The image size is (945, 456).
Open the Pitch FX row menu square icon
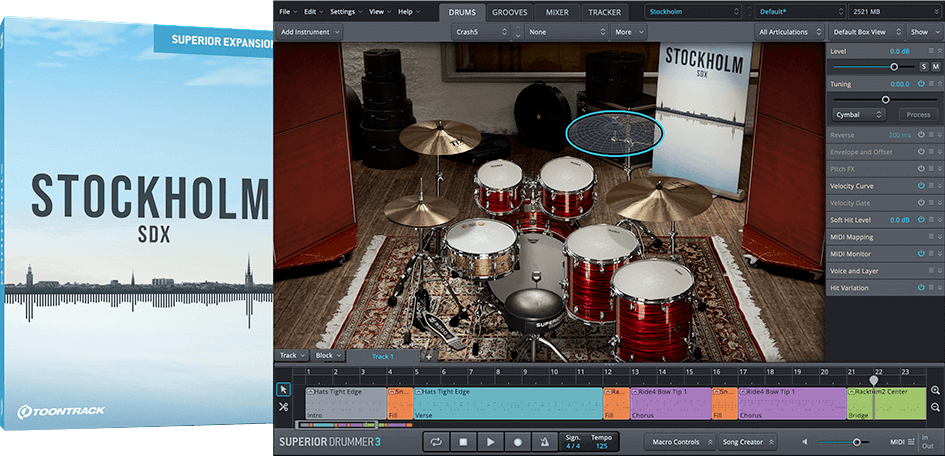931,169
